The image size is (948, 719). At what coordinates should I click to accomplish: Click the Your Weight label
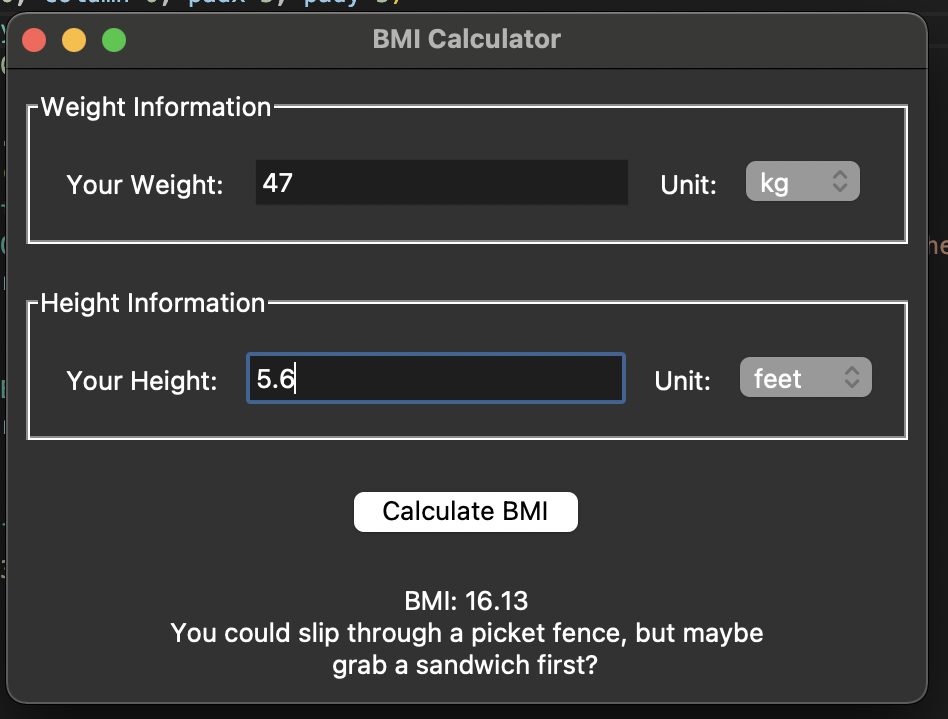[144, 184]
